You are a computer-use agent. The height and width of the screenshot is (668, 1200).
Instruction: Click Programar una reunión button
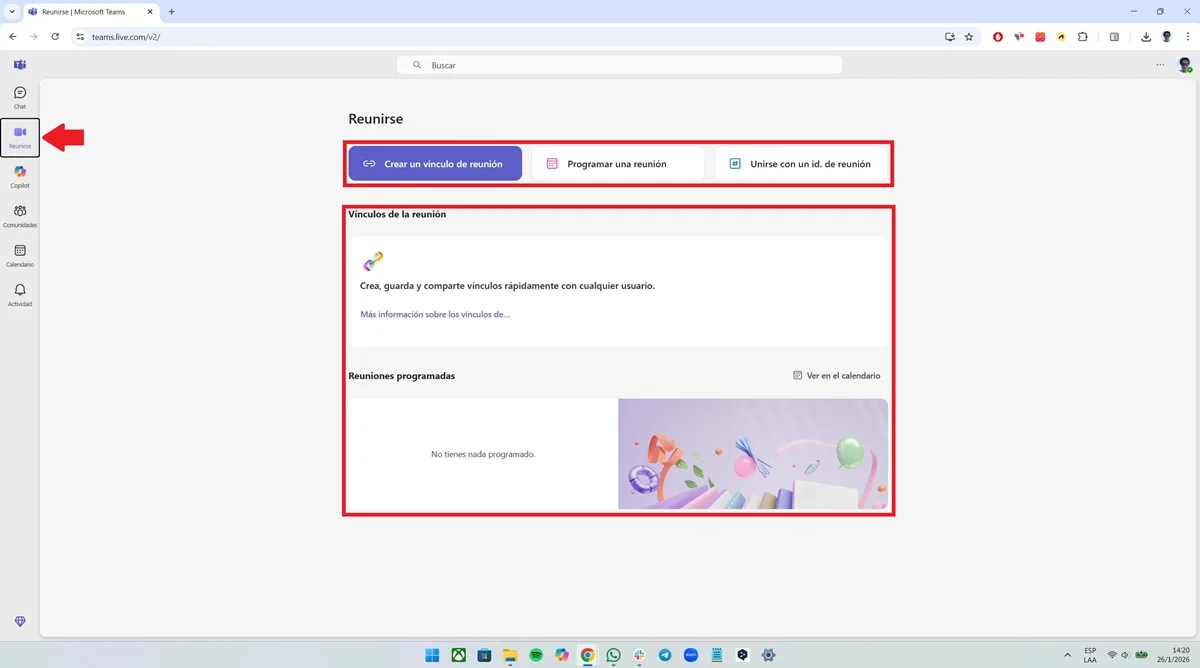(x=618, y=164)
